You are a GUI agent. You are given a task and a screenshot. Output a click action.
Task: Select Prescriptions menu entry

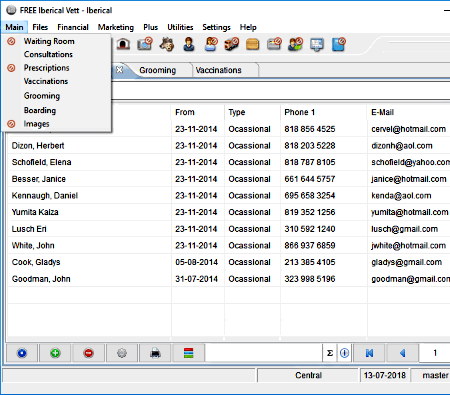pyautogui.click(x=57, y=68)
